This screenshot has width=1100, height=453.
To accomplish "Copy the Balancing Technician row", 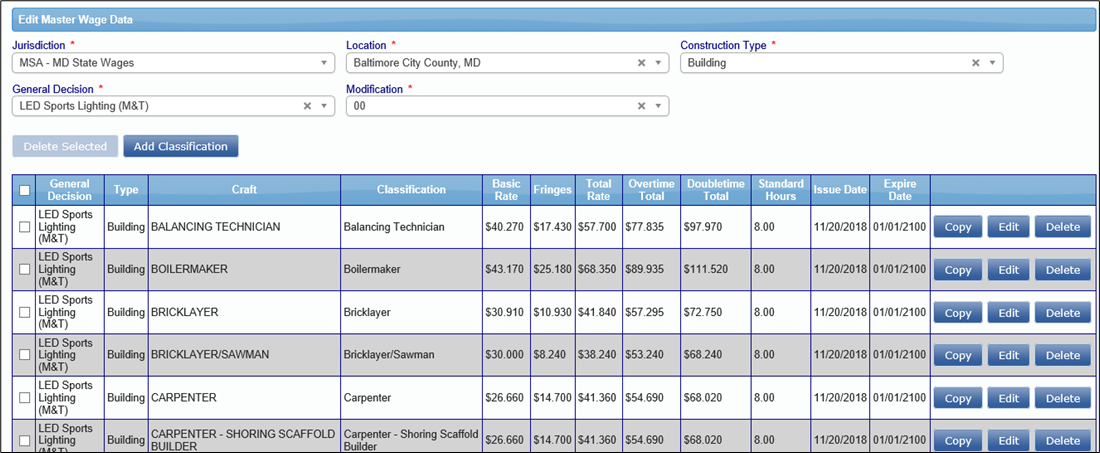I will (958, 227).
